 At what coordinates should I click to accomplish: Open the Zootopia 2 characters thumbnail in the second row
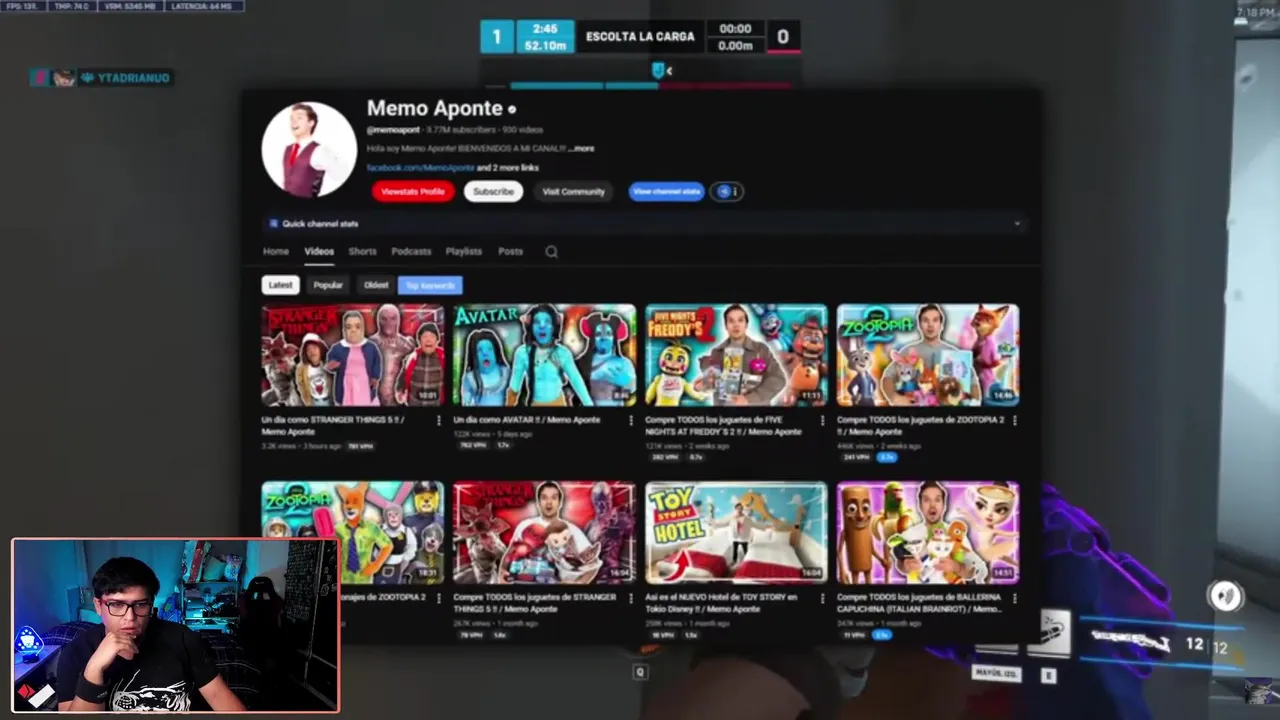pyautogui.click(x=353, y=533)
